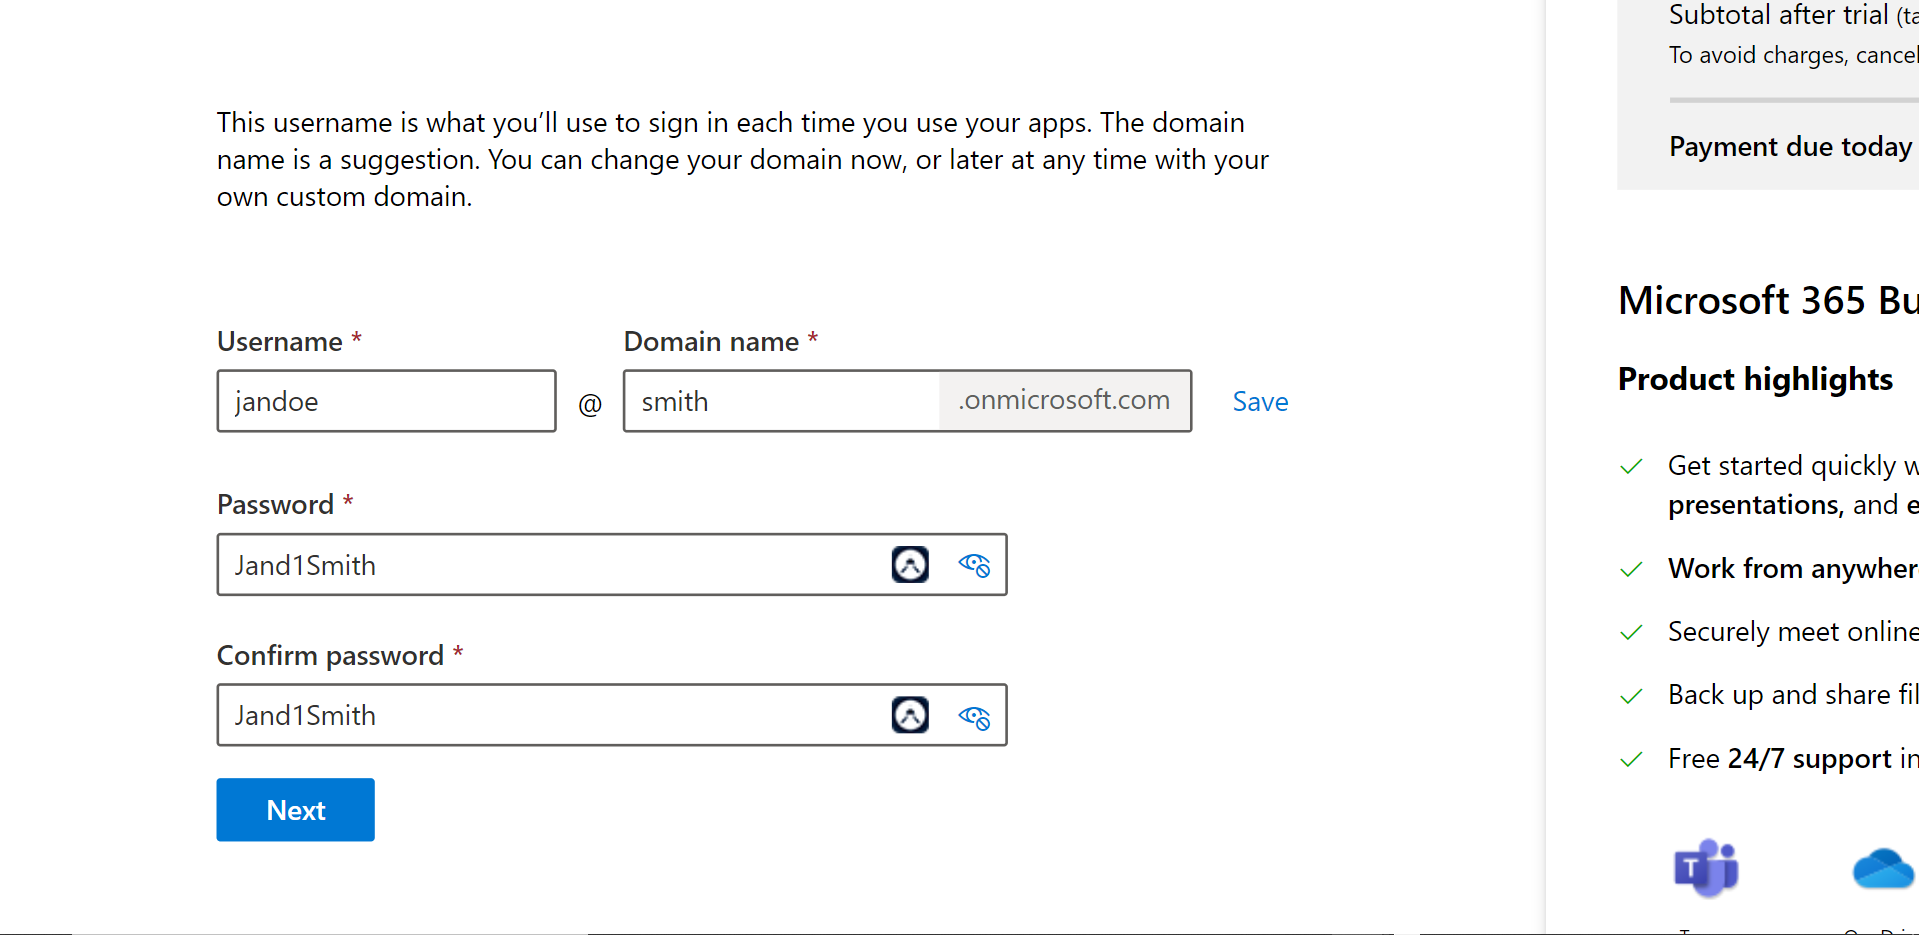Click the Confirm password label
This screenshot has height=935, width=1919.
tap(330, 656)
